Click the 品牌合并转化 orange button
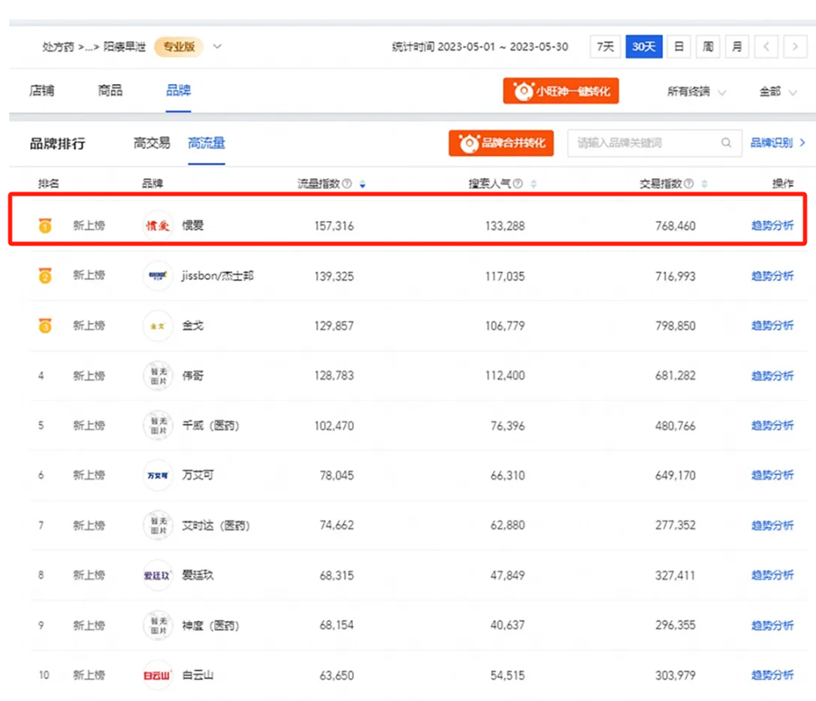This screenshot has height=701, width=816. 501,143
